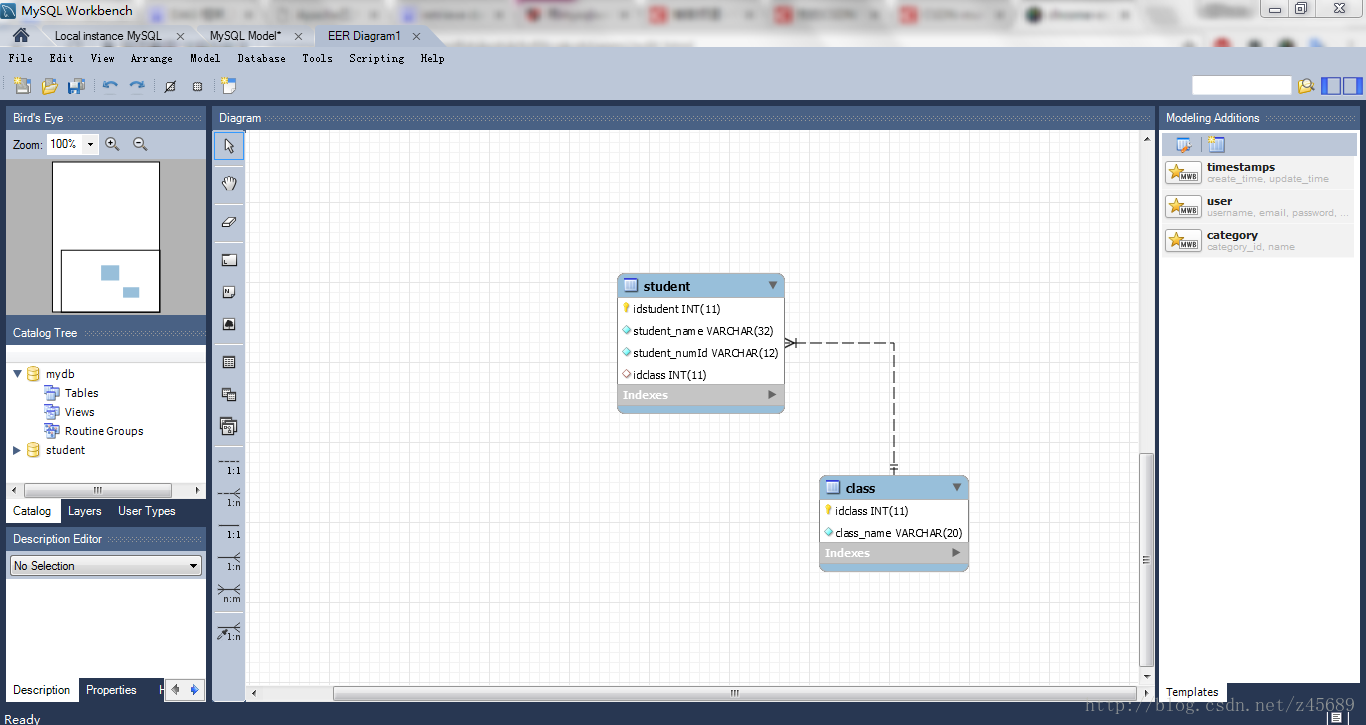The image size is (1366, 725).
Task: Open the zoom percentage dropdown
Action: pos(91,144)
